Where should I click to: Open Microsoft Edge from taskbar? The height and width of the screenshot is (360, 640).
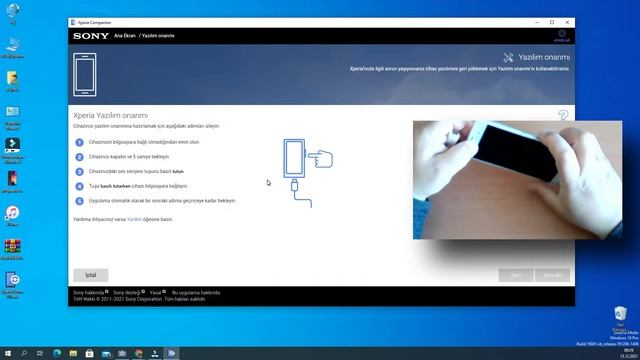point(57,353)
